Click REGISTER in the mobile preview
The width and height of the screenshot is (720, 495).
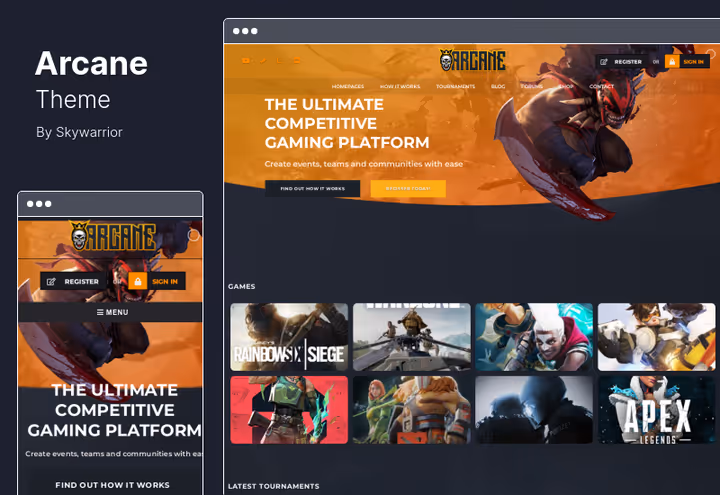tap(73, 281)
